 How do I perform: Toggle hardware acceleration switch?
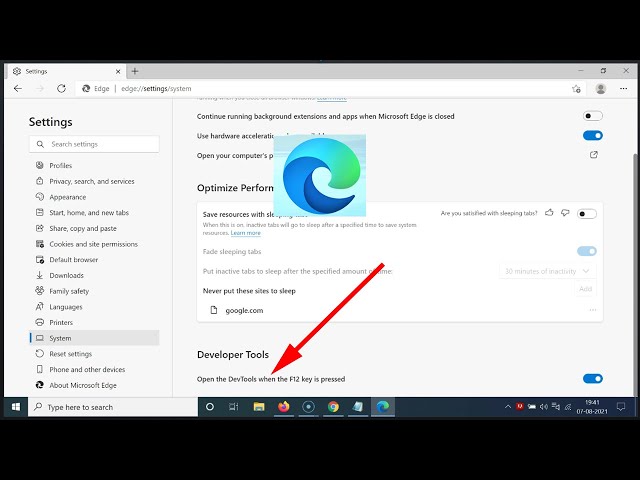click(x=593, y=136)
